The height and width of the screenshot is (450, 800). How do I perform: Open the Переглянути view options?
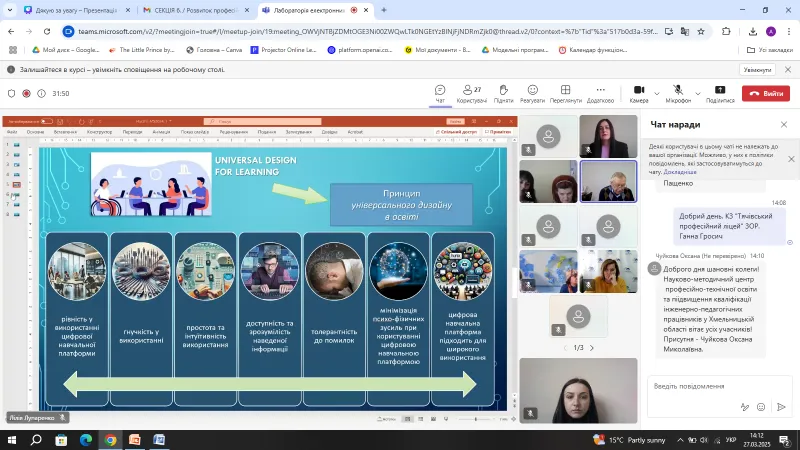(x=565, y=94)
